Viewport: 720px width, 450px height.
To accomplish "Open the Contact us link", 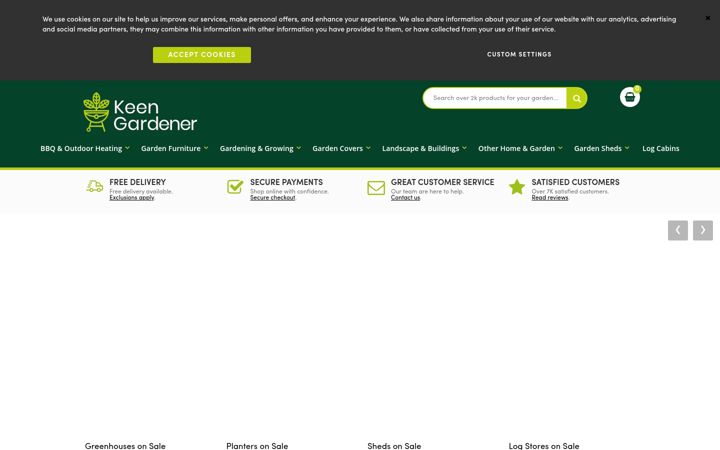I will (x=405, y=197).
